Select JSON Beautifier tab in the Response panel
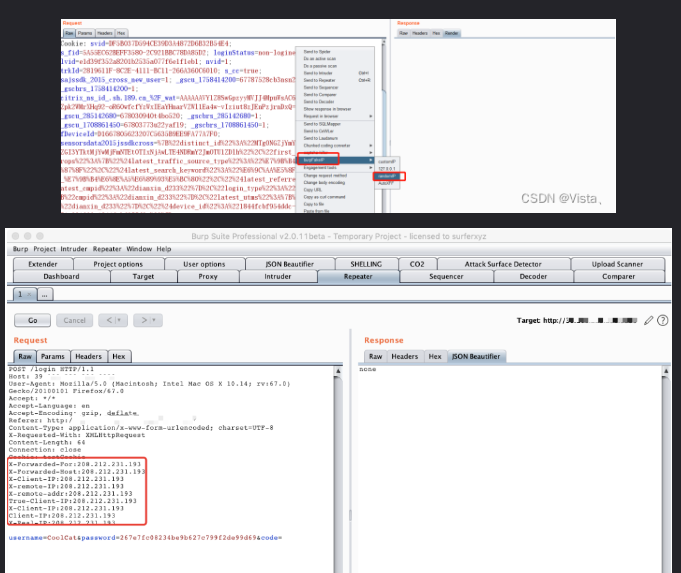The width and height of the screenshot is (681, 573). (476, 356)
